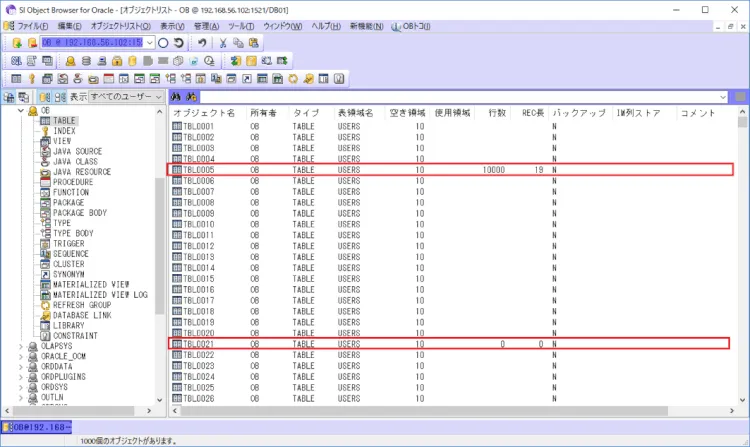Click the new connection icon in top toolbar
The width and height of the screenshot is (750, 447).
(x=17, y=43)
